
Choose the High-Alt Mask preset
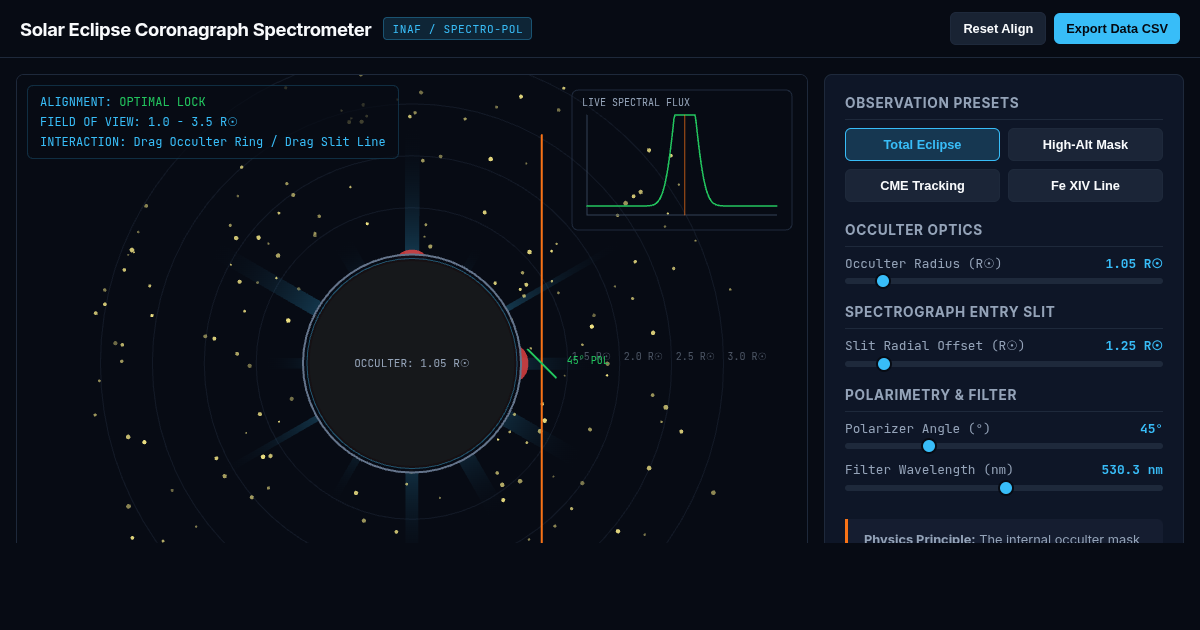point(1085,144)
